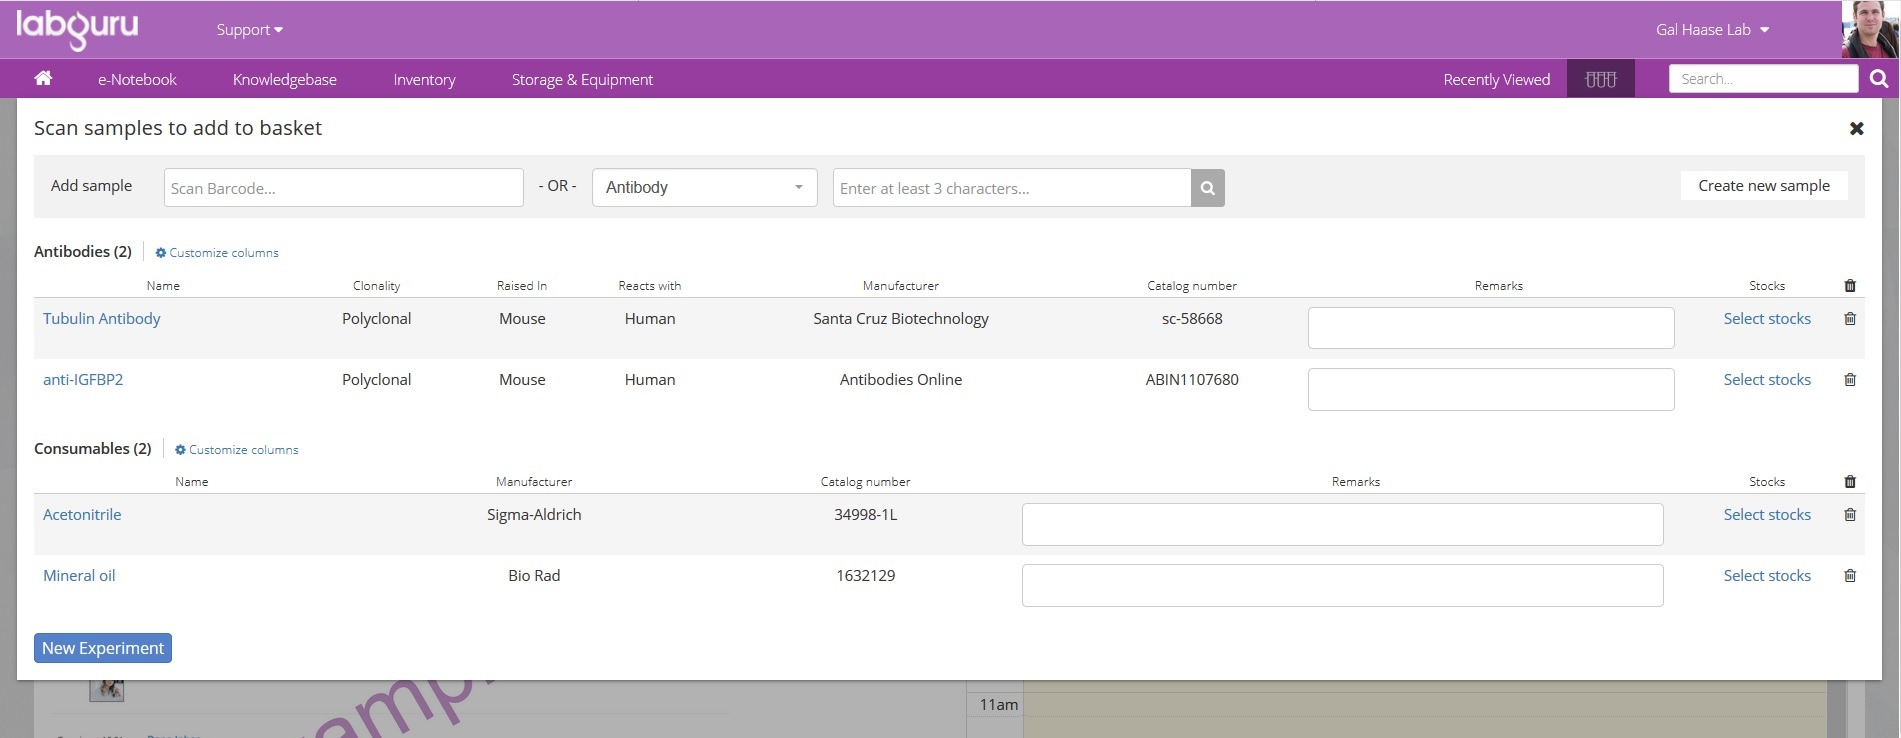Customize columns for the Consumables table
Image resolution: width=1901 pixels, height=738 pixels.
[x=237, y=450]
